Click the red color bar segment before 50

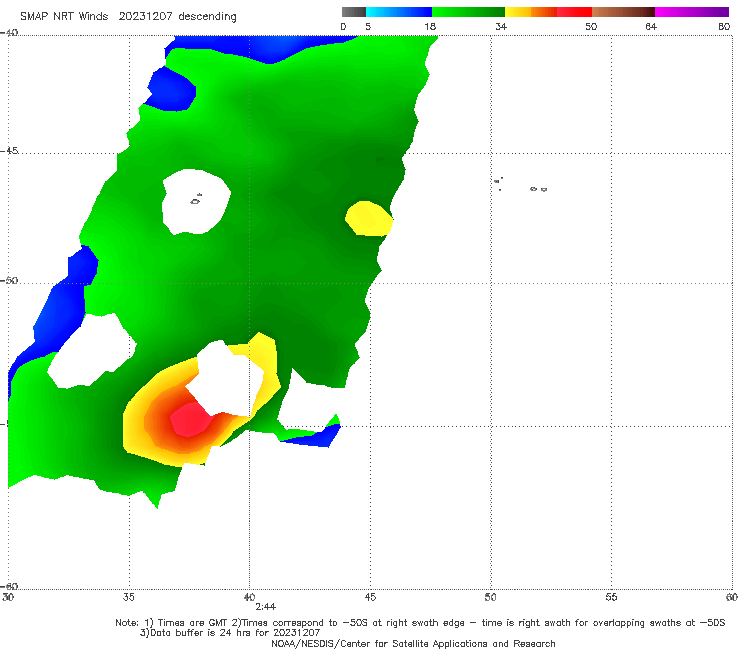(x=574, y=12)
